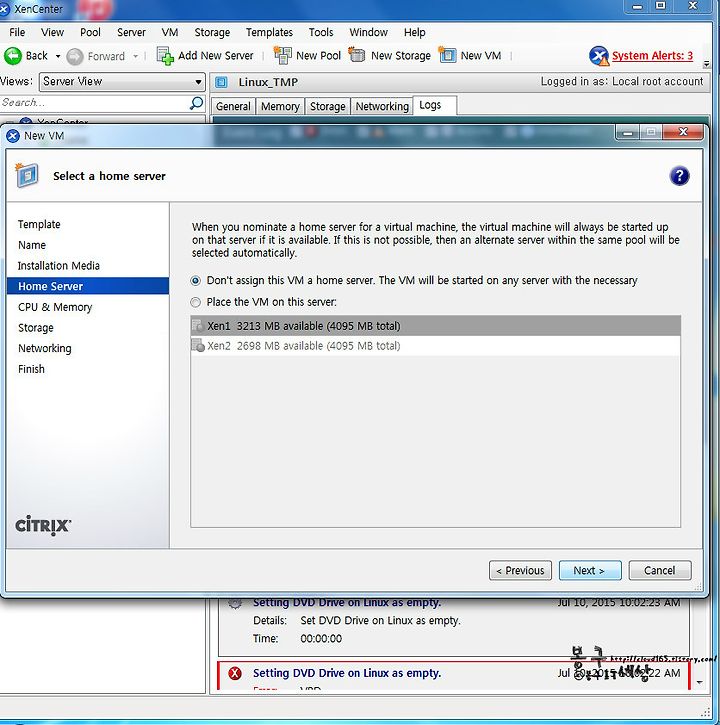Expand the toolbar overflow arrow
720x725 pixels.
point(706,64)
